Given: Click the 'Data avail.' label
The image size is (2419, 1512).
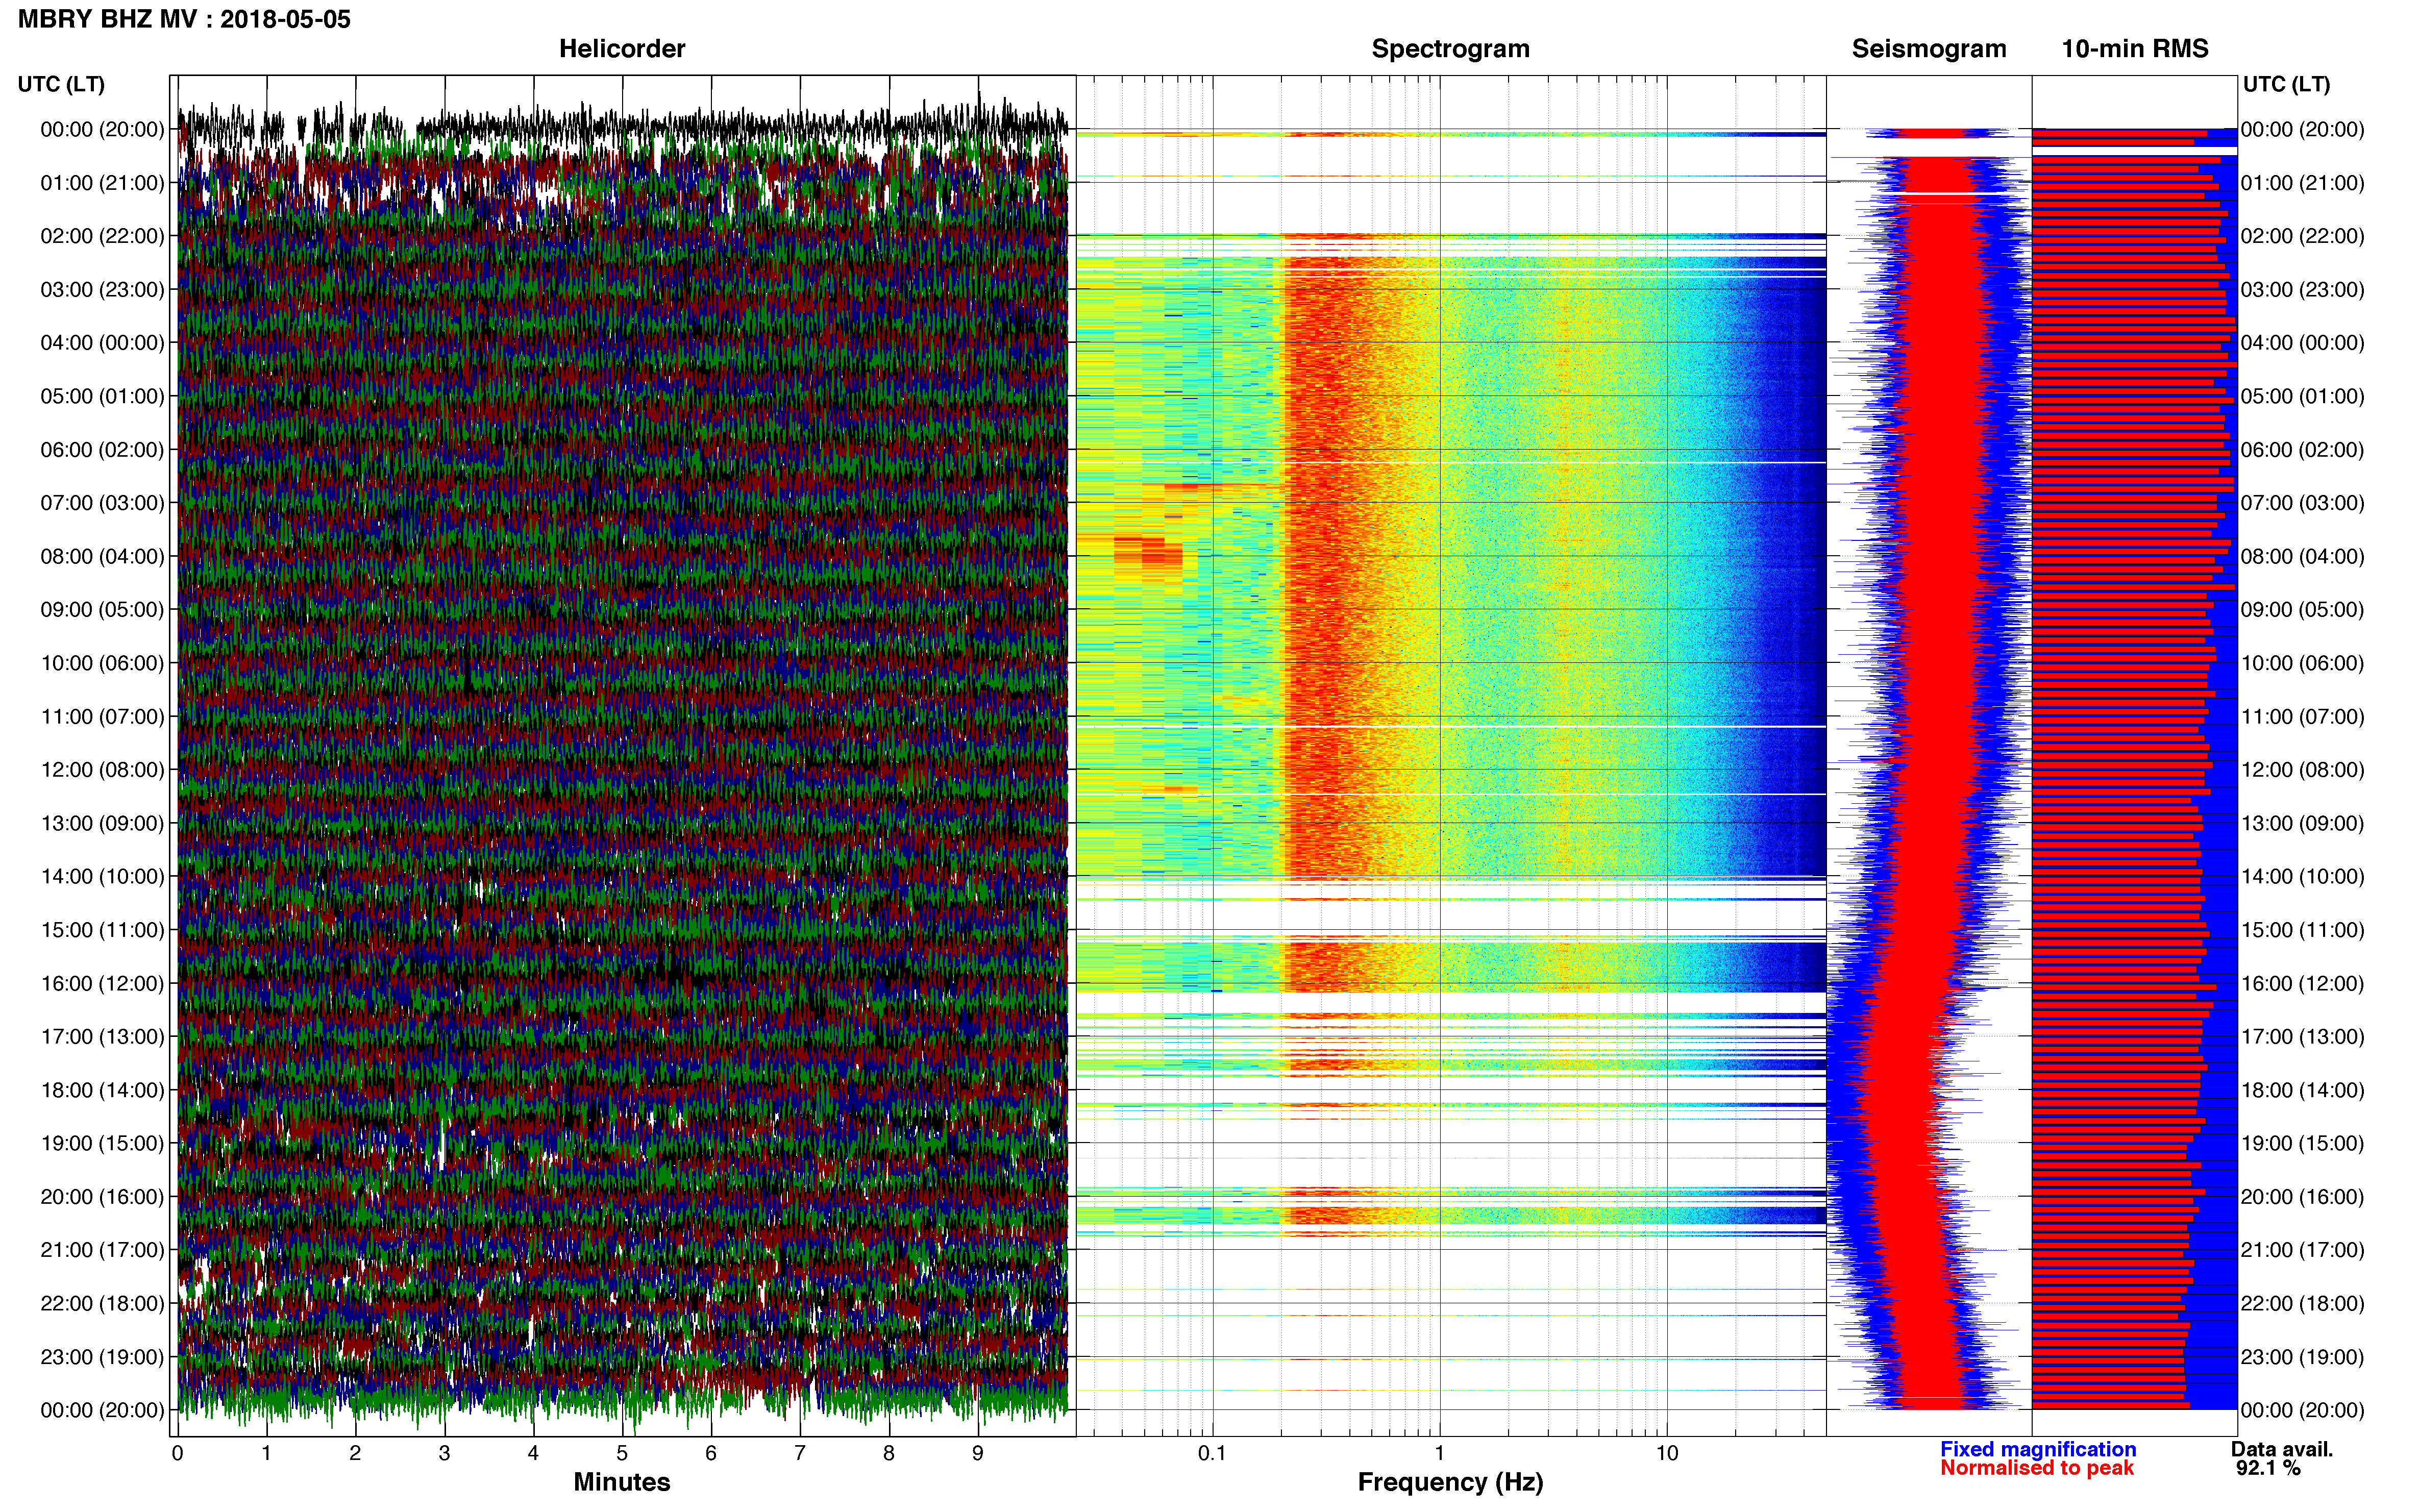Looking at the screenshot, I should coord(2282,1449).
